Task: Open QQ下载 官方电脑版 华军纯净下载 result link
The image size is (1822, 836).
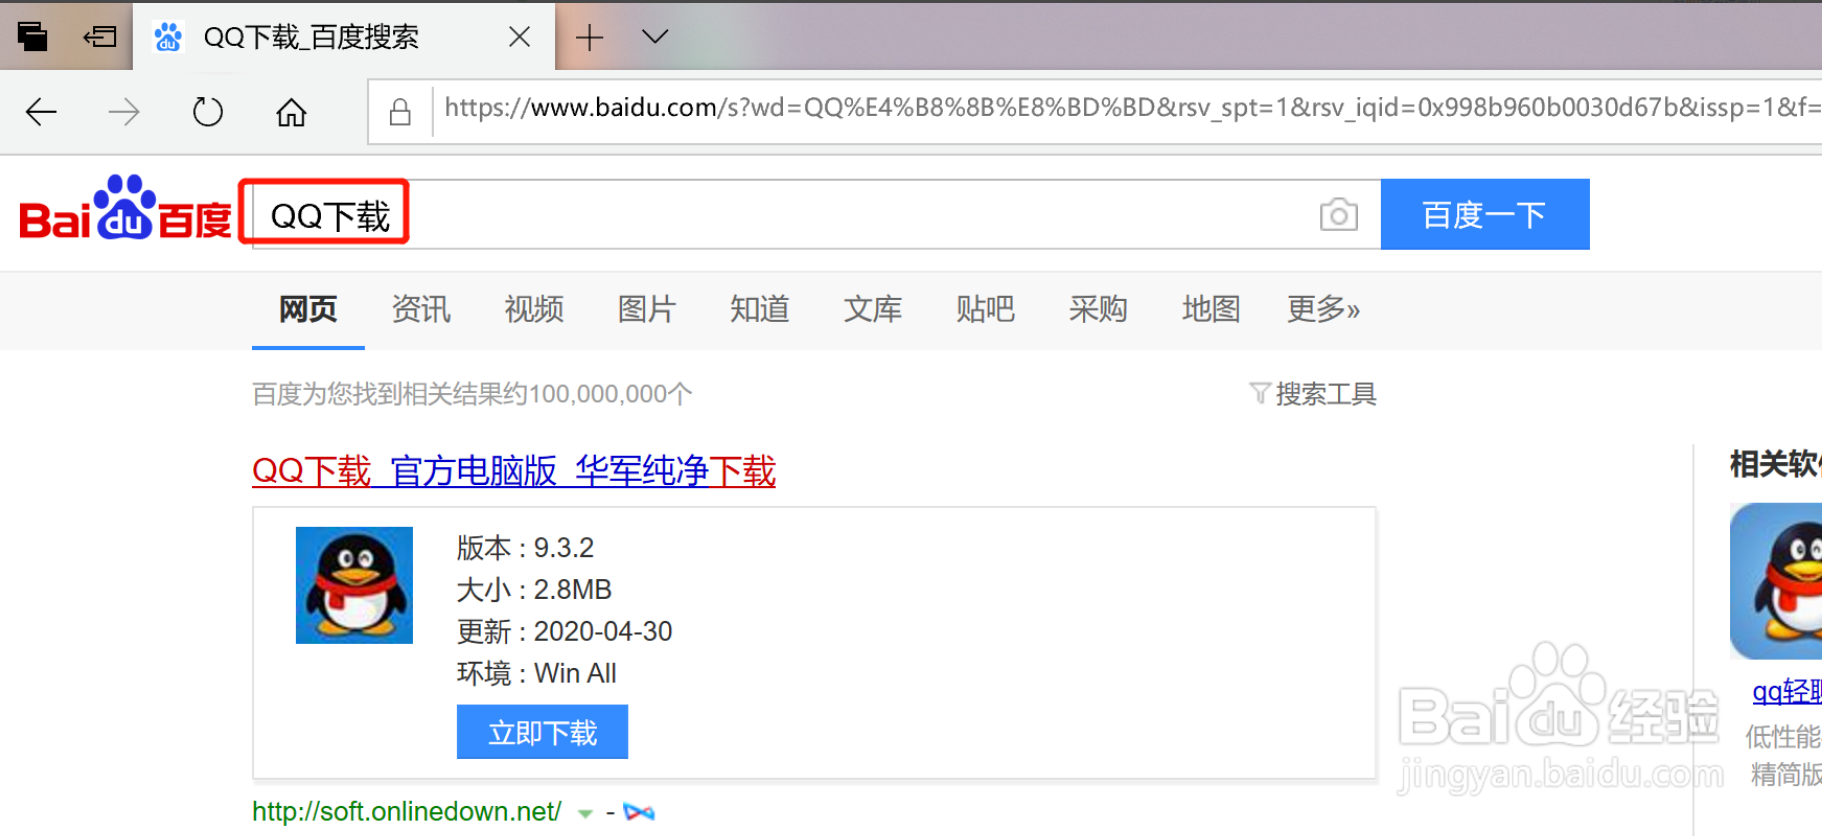Action: (x=514, y=471)
